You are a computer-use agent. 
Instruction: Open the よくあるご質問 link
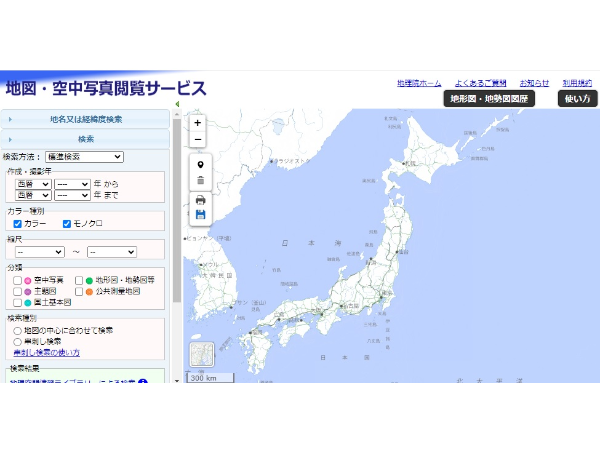(480, 83)
